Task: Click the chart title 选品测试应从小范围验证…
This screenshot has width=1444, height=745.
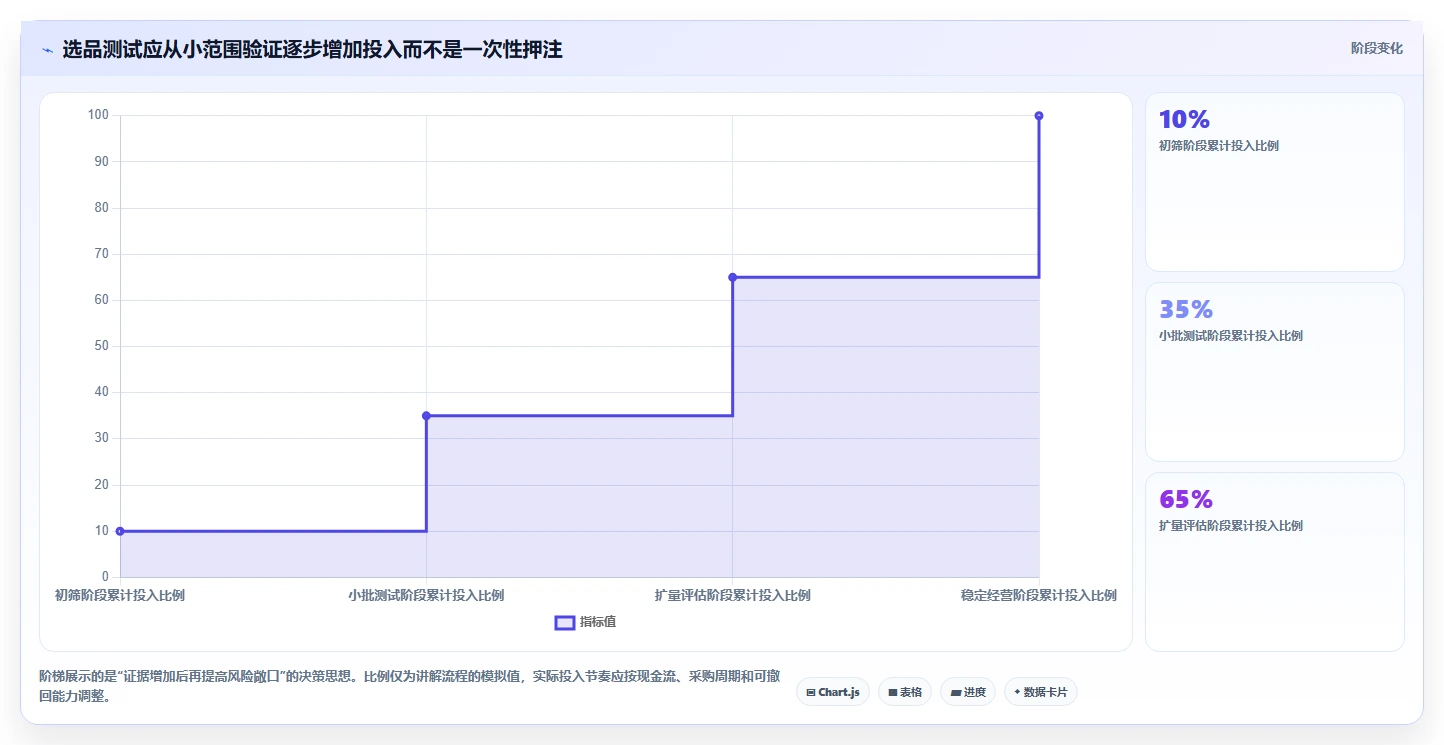Action: [312, 50]
